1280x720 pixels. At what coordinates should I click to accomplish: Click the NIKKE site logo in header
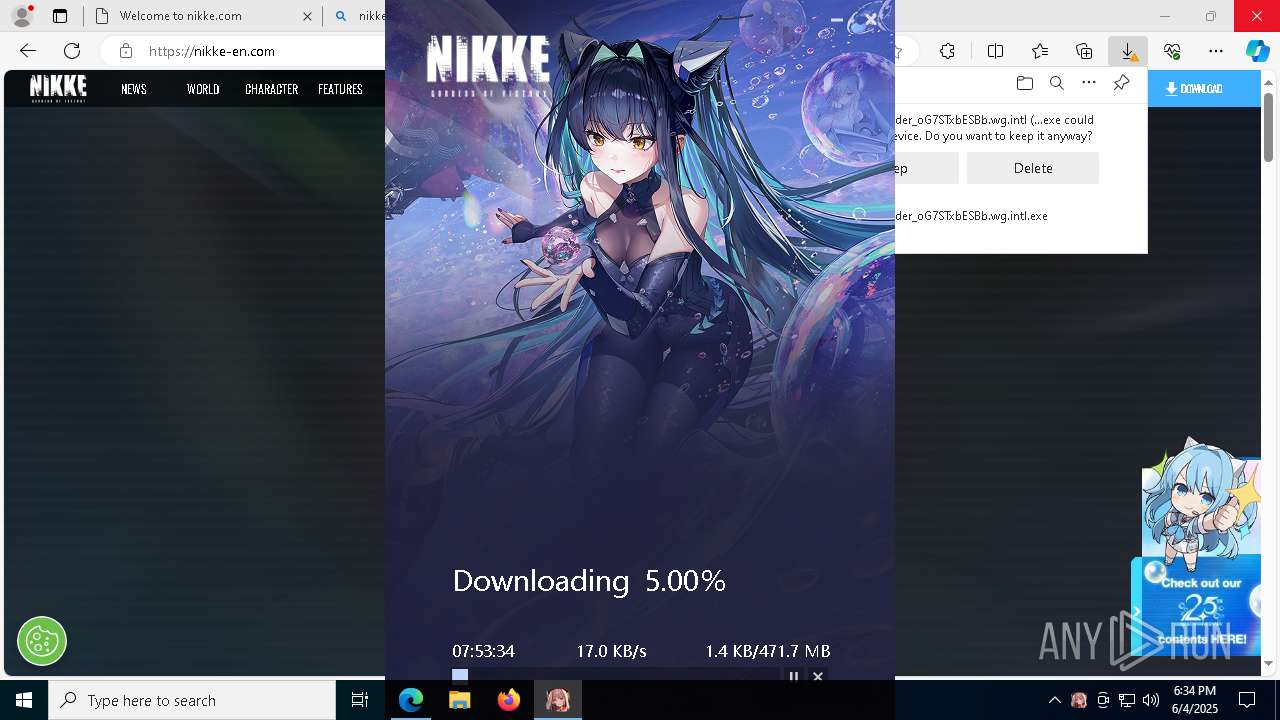58,88
